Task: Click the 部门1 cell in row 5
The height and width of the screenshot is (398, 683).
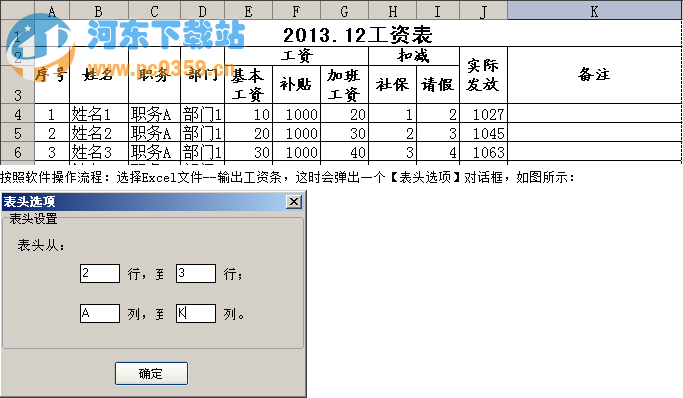Action: click(x=203, y=132)
